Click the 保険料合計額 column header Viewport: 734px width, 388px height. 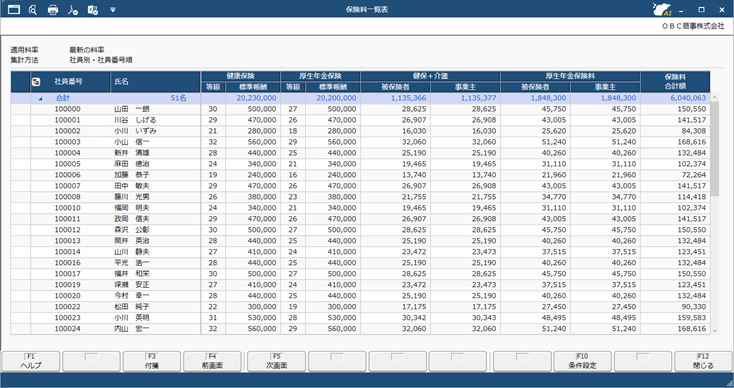pos(675,81)
